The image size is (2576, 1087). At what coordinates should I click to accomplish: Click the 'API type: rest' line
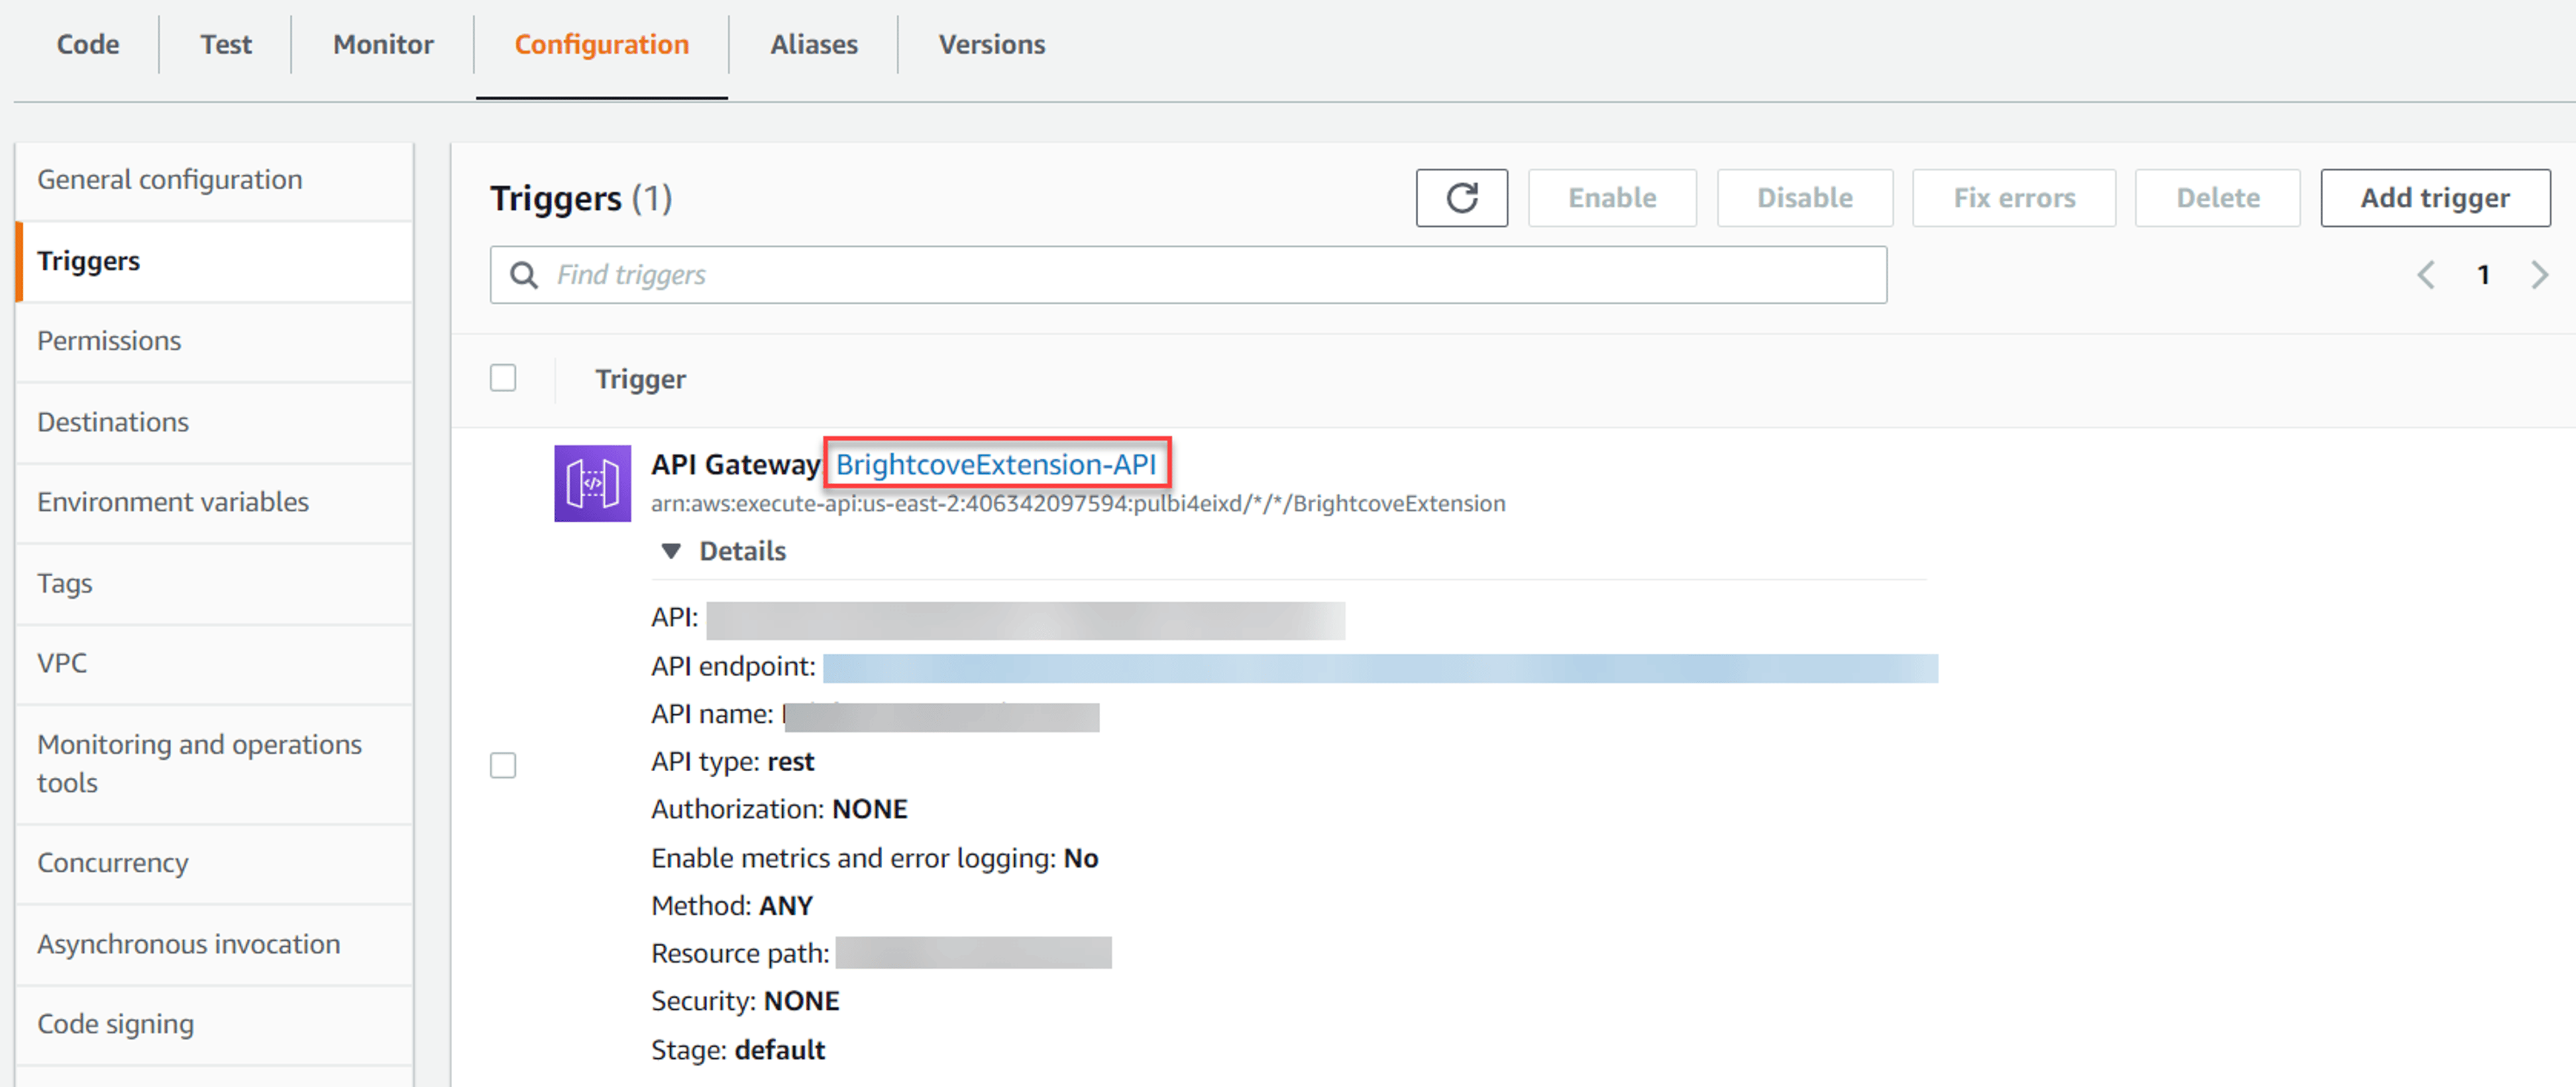tap(733, 762)
